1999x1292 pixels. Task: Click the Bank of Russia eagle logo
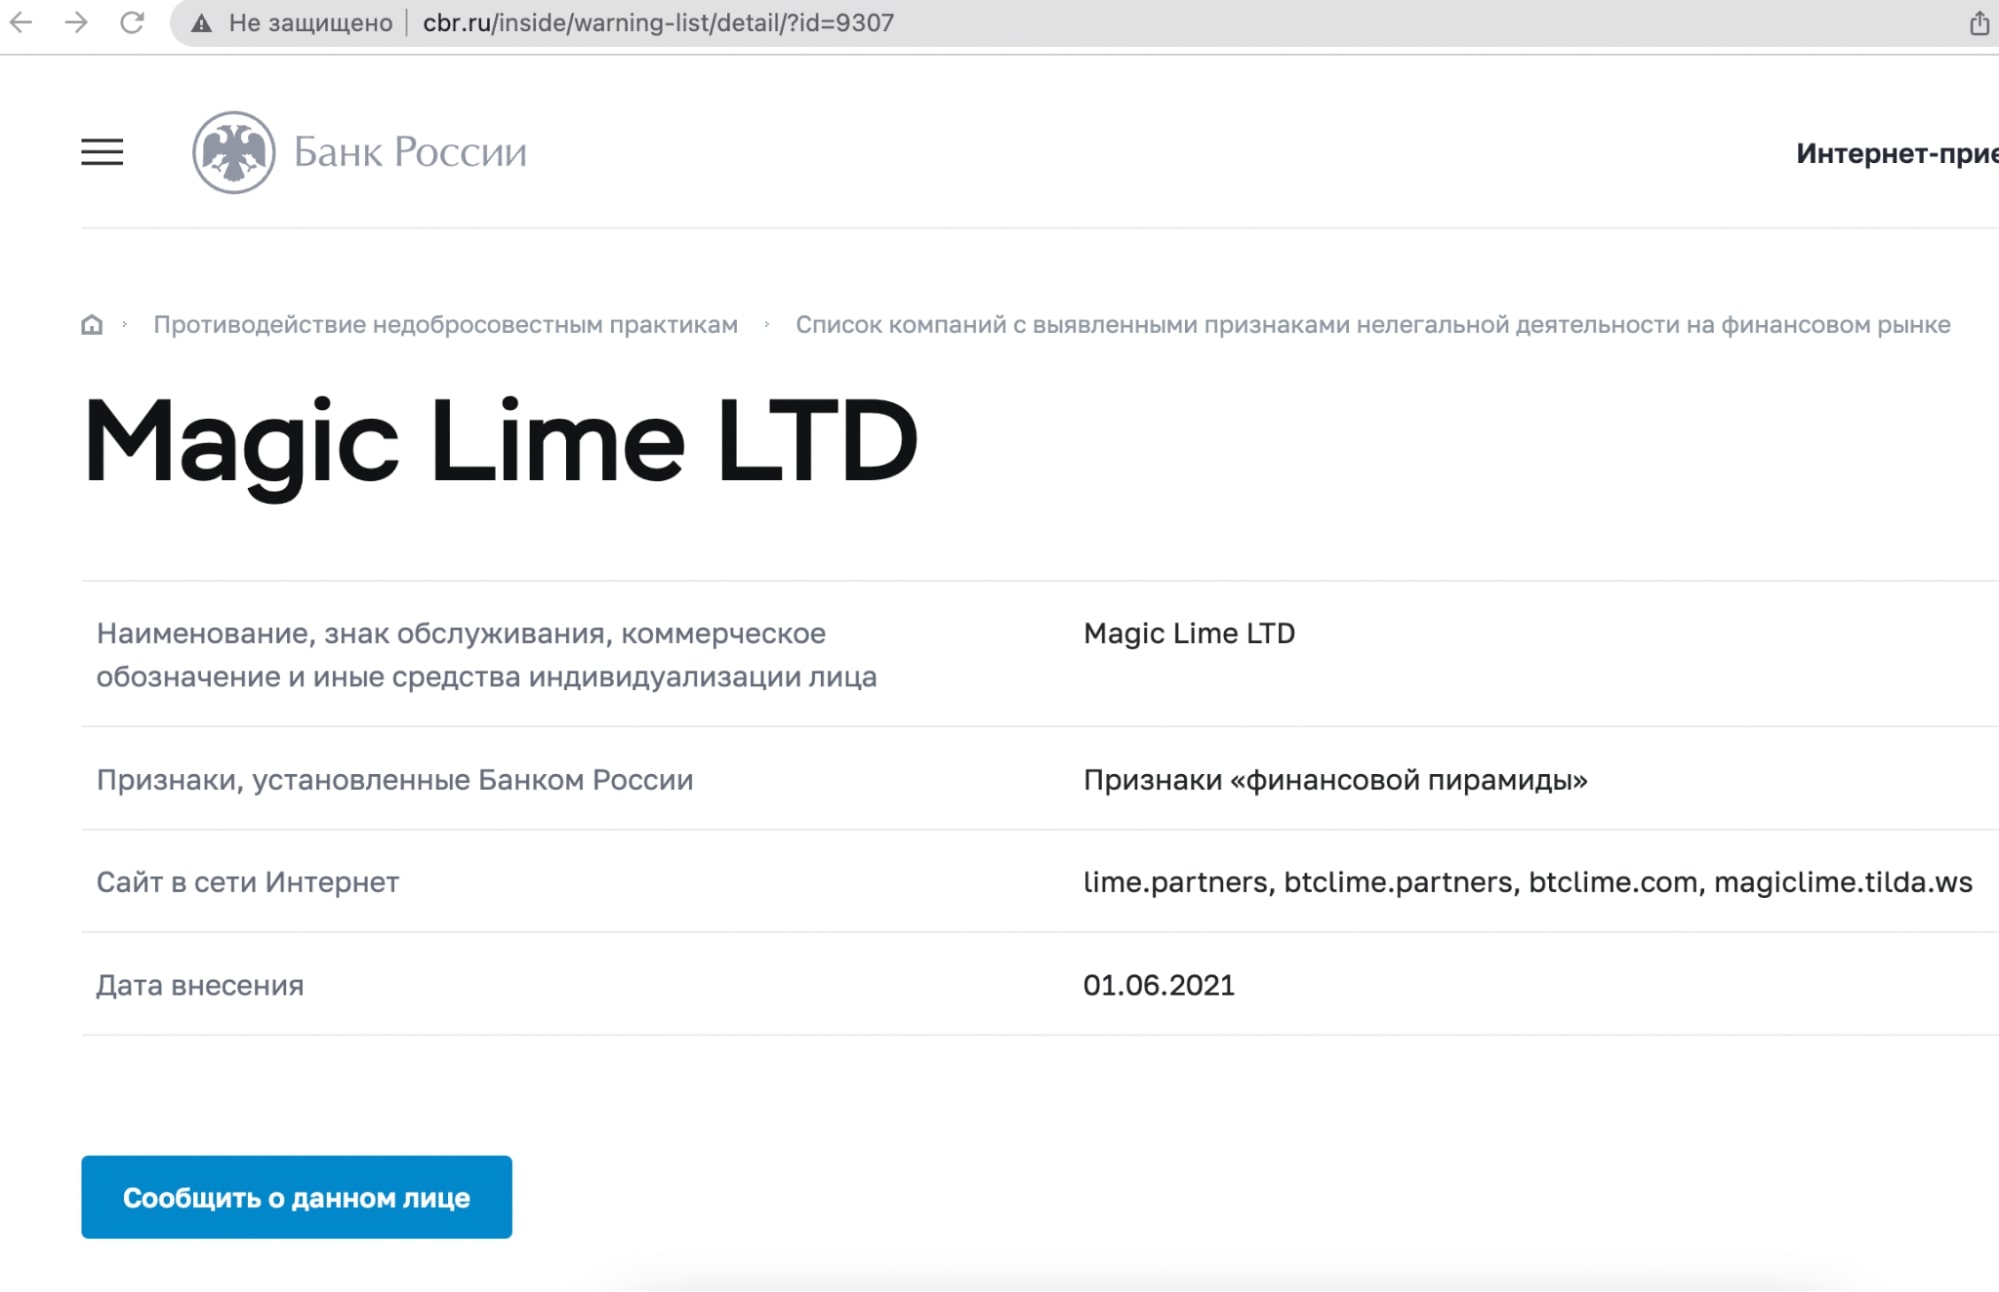pos(233,152)
